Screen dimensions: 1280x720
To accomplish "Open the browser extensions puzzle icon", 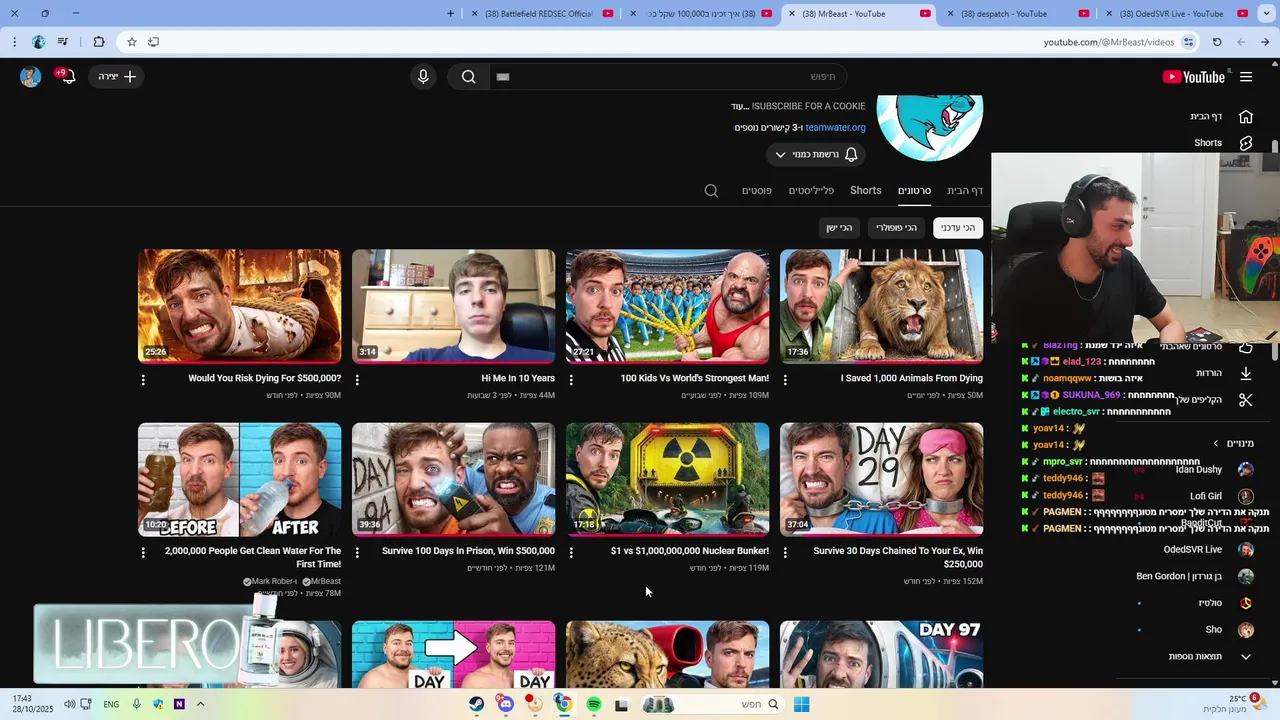I will point(98,42).
